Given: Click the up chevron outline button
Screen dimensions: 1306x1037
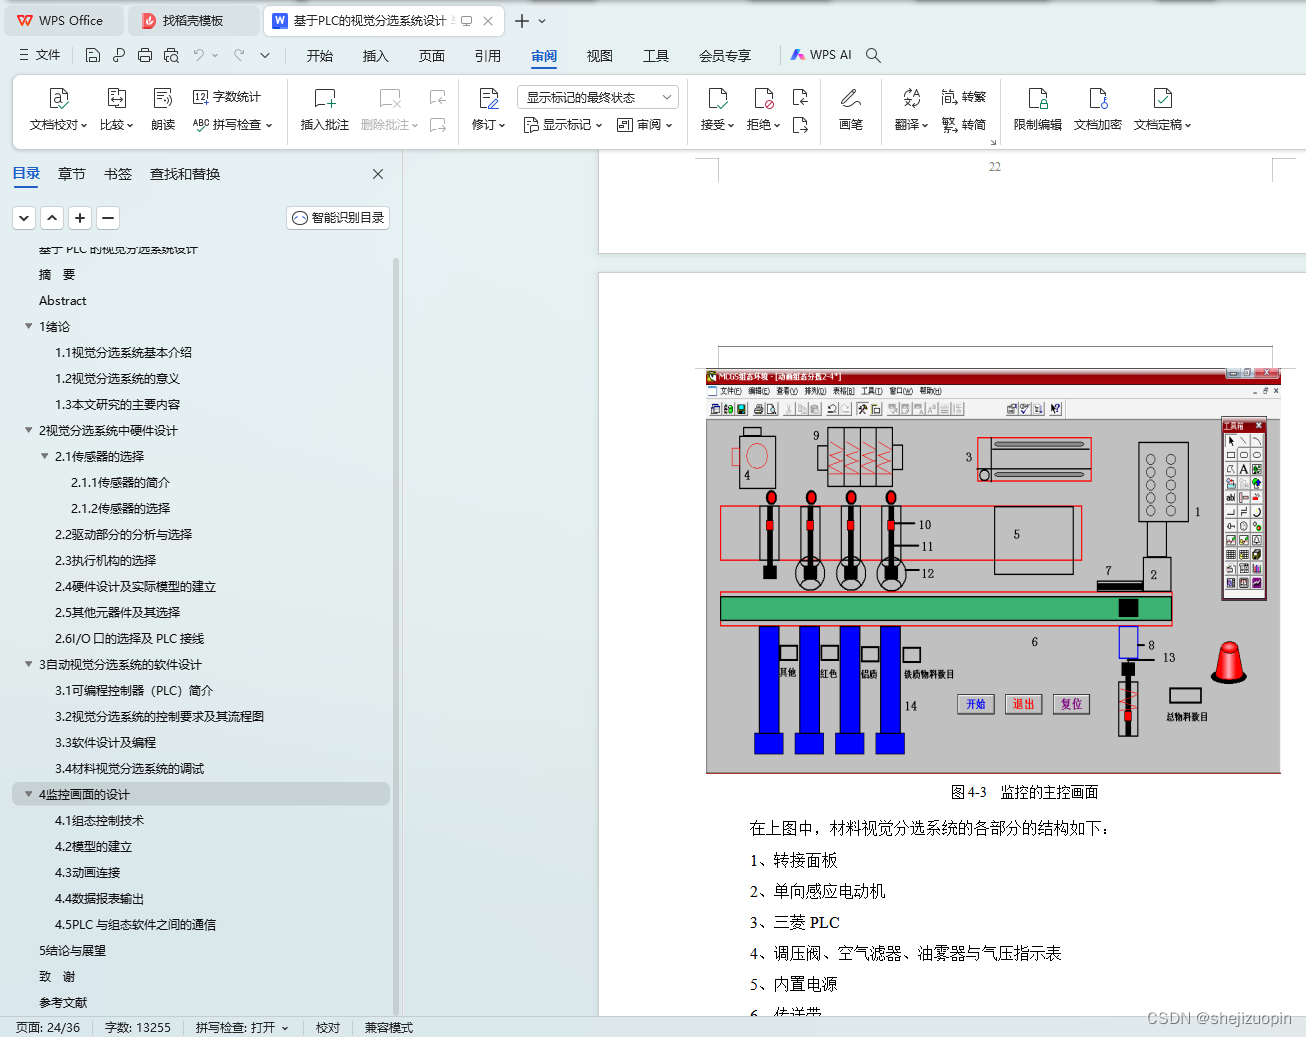Looking at the screenshot, I should tap(53, 218).
